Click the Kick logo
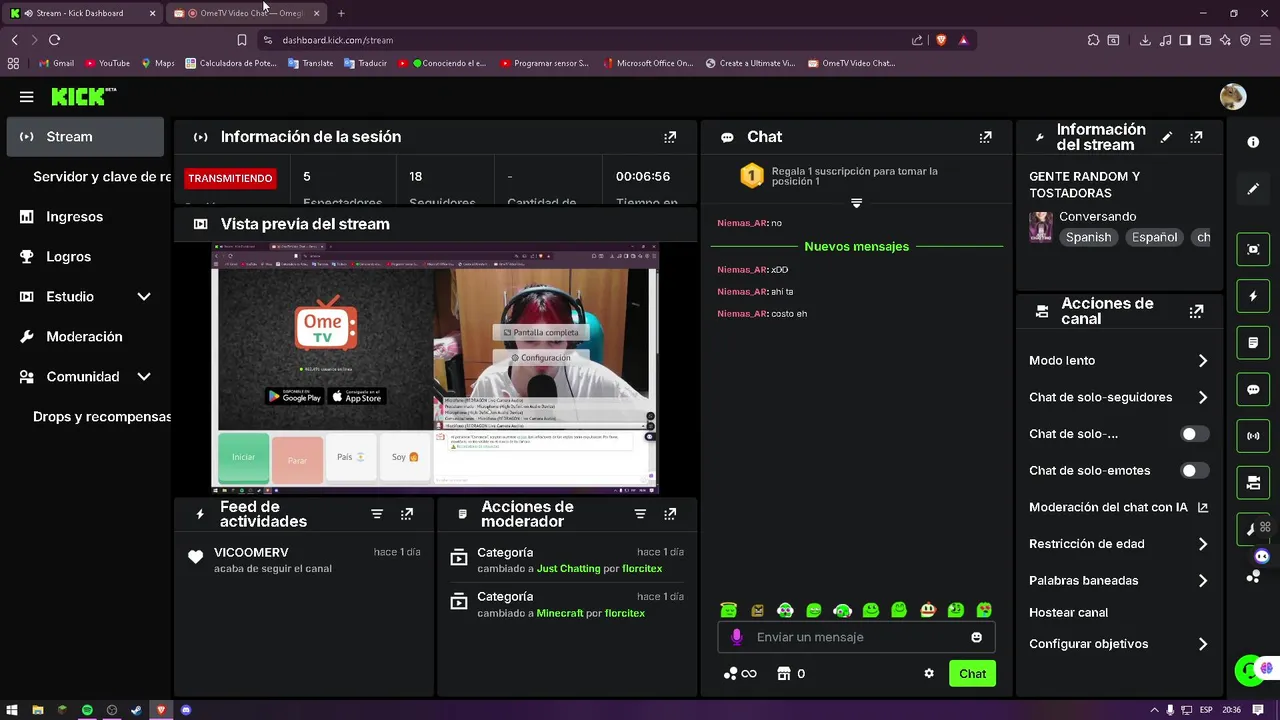The height and width of the screenshot is (720, 1280). coord(84,97)
